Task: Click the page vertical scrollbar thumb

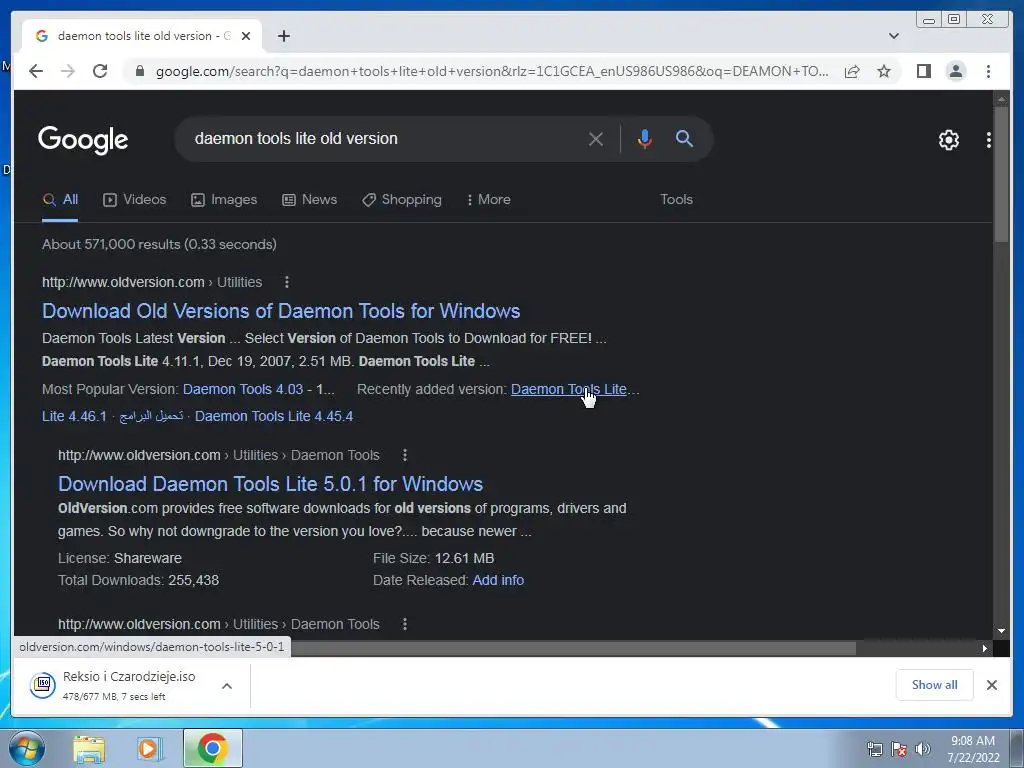Action: (x=1001, y=174)
